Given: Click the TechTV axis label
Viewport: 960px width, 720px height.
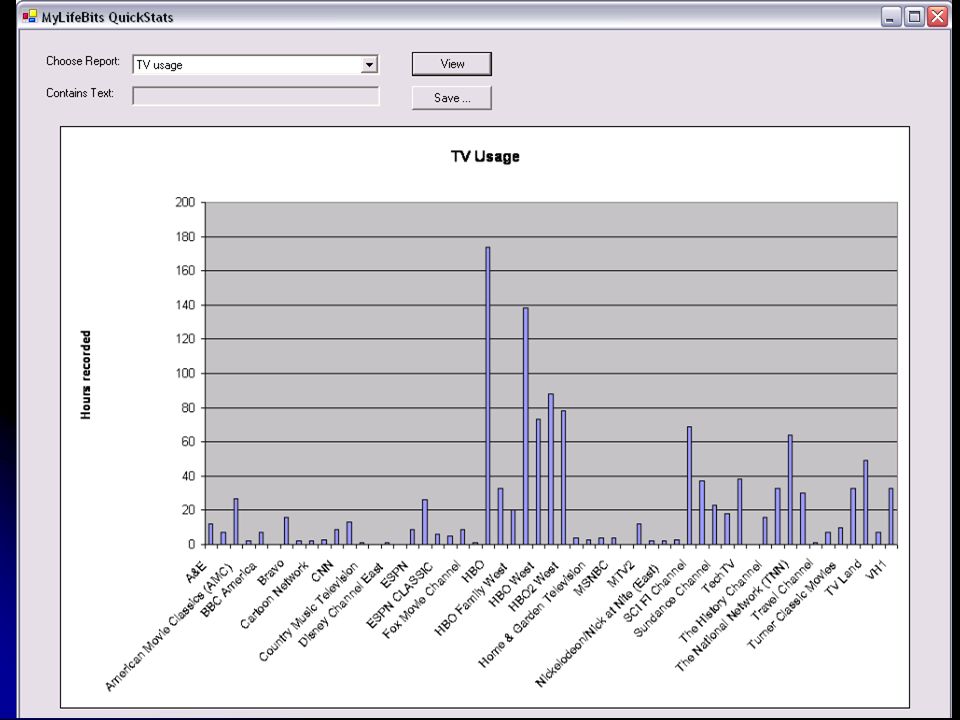Looking at the screenshot, I should pyautogui.click(x=718, y=577).
